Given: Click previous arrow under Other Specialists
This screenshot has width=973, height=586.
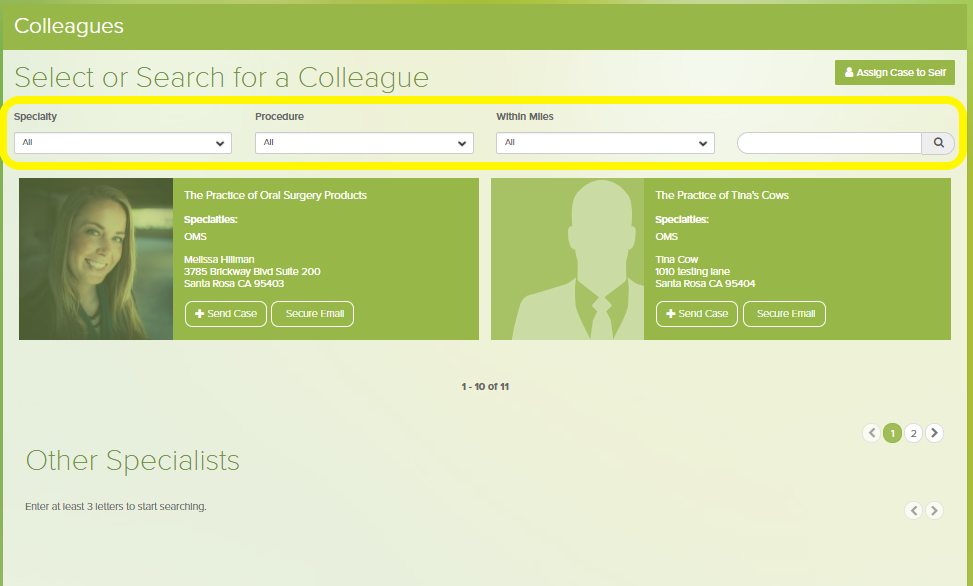Looking at the screenshot, I should coord(913,510).
